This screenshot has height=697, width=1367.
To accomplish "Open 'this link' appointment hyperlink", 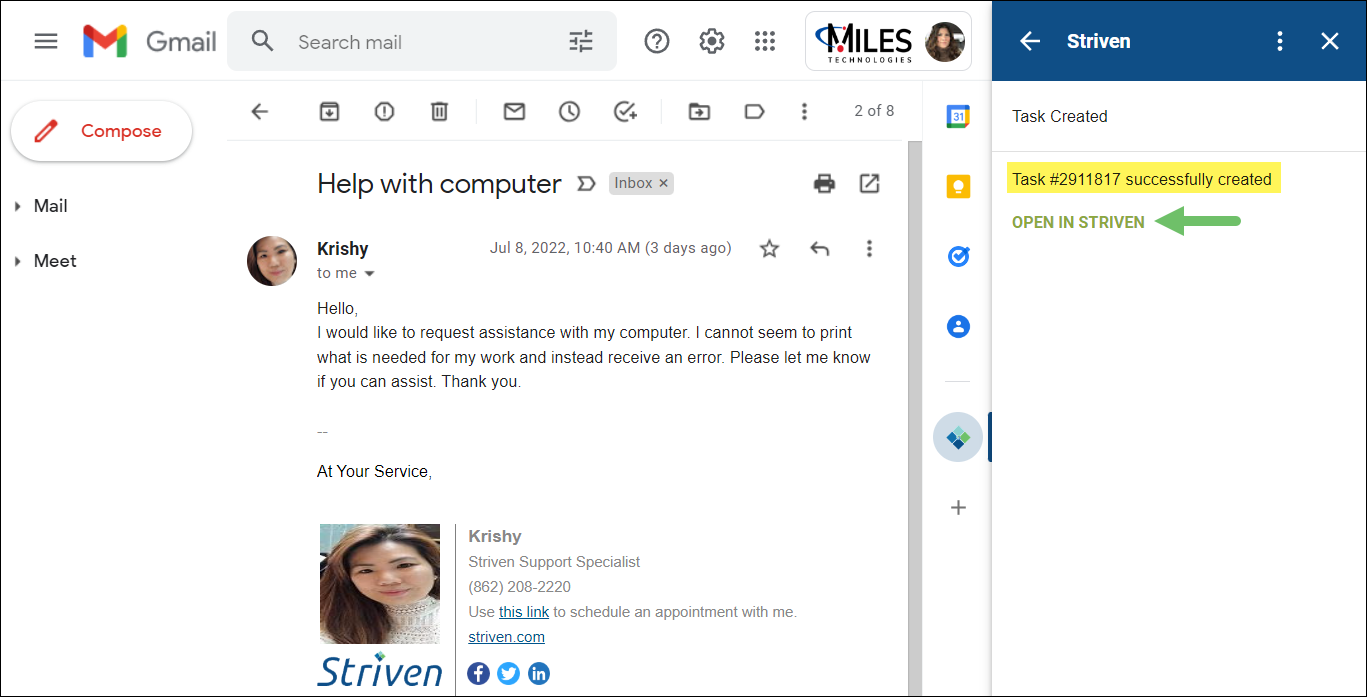I will pyautogui.click(x=524, y=612).
